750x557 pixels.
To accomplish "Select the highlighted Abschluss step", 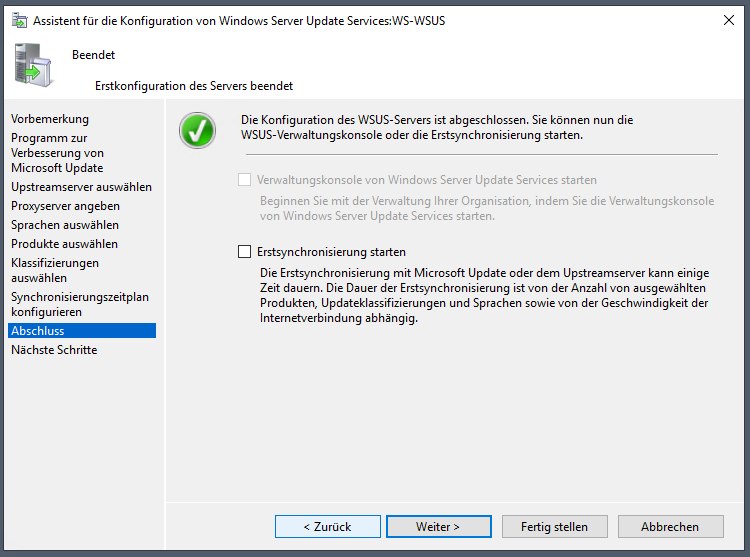I will pyautogui.click(x=82, y=330).
